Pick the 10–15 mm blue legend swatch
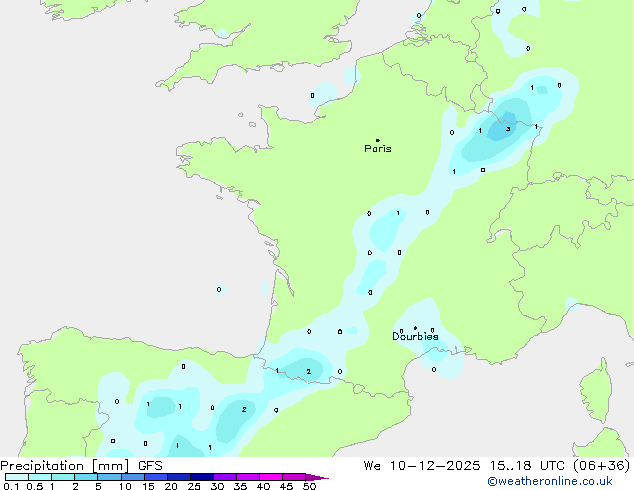Screen dimensions: 634x490 click(x=132, y=477)
